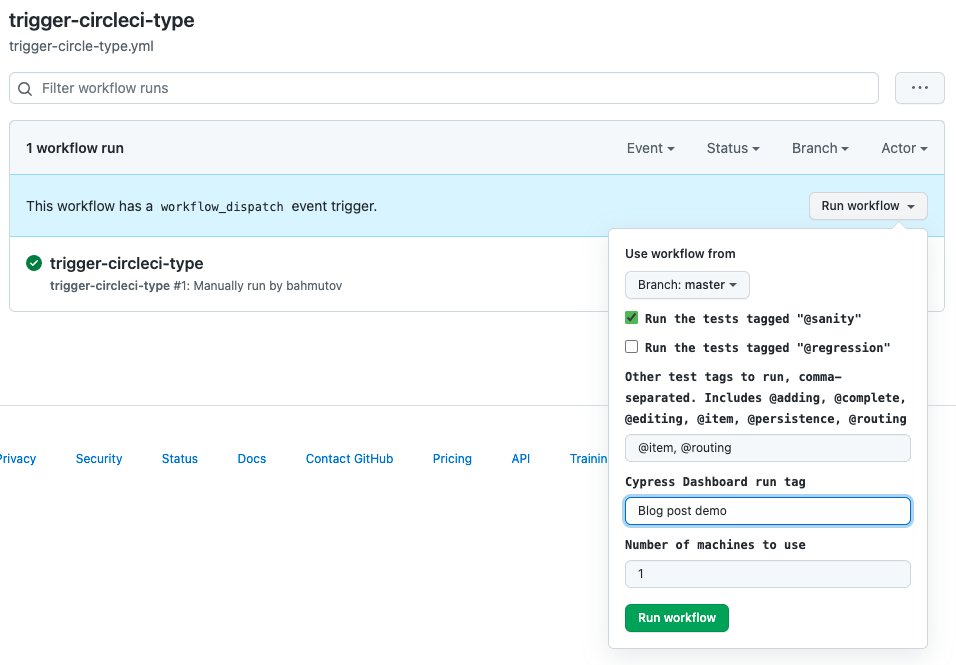
Task: Visit the bahmutov user link
Action: (x=316, y=285)
